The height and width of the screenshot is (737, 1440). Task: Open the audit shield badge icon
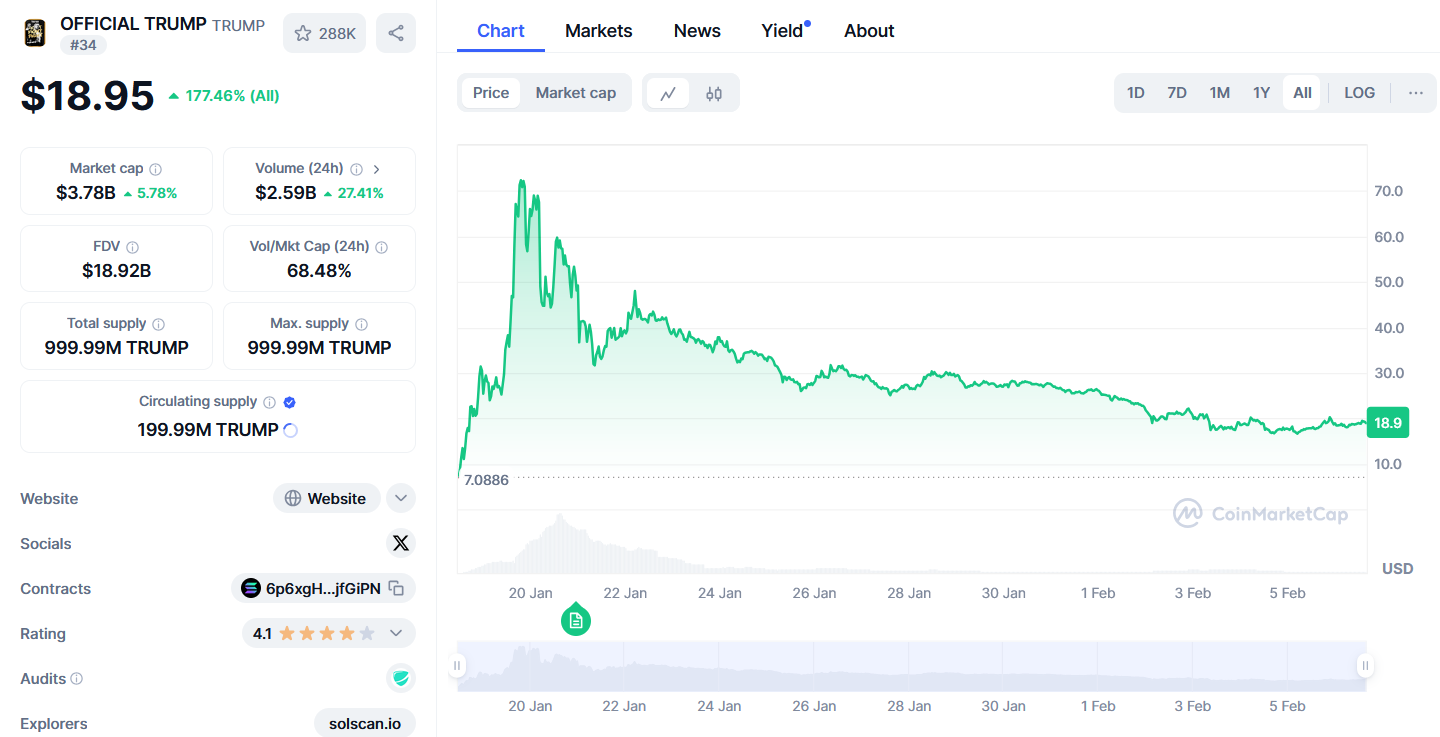pyautogui.click(x=401, y=678)
